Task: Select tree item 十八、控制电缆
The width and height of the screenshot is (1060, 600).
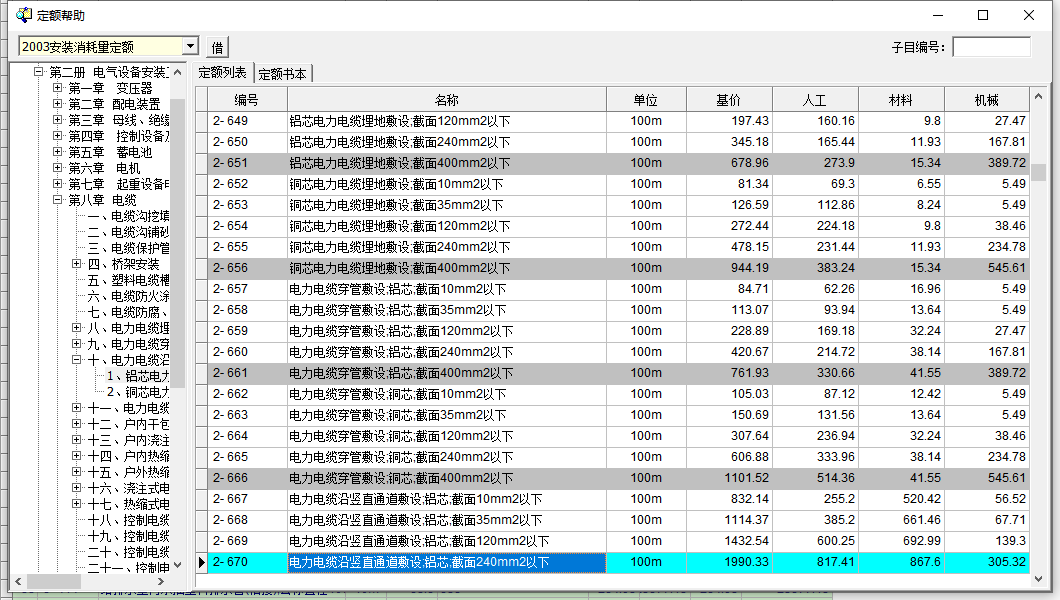Action: 128,520
